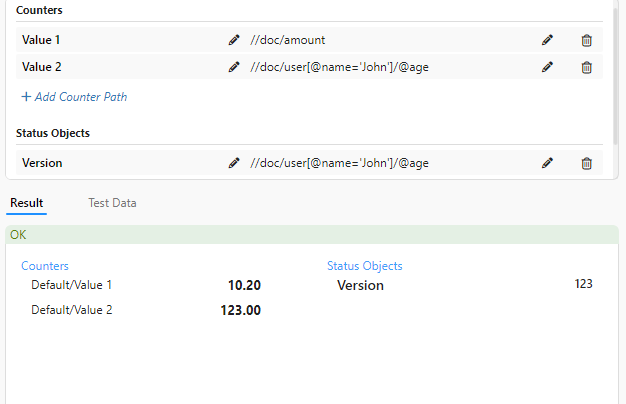Click the Status Objects heading in results

coord(365,266)
